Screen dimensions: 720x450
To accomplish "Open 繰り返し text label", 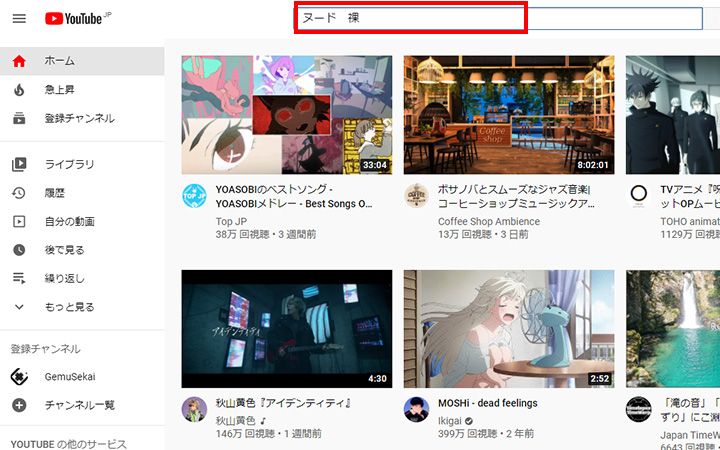I will coord(65,278).
